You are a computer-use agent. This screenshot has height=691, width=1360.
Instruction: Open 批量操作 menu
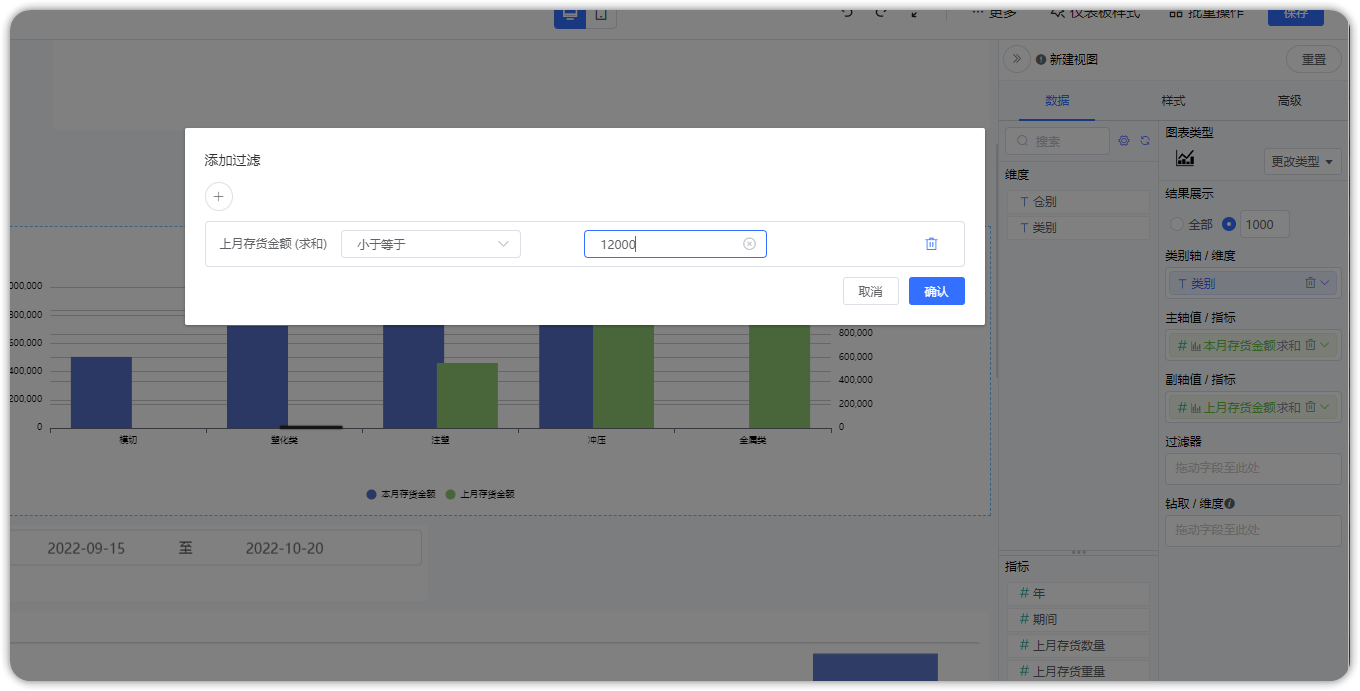(1207, 13)
